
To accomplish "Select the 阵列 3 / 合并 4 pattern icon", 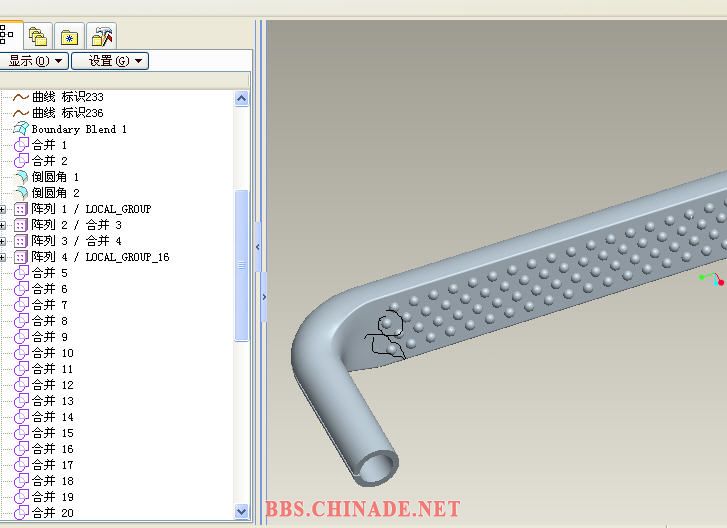I will (21, 241).
